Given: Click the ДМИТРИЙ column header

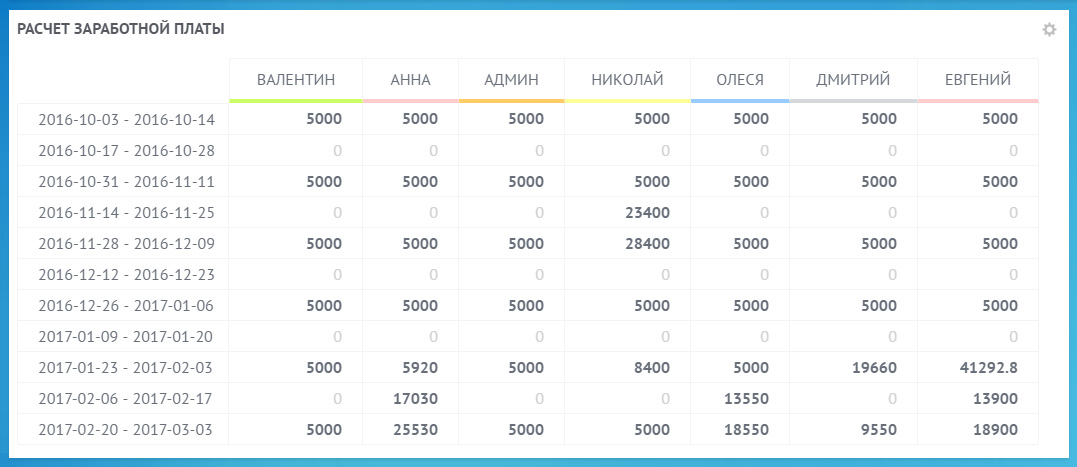Looking at the screenshot, I should click(854, 80).
